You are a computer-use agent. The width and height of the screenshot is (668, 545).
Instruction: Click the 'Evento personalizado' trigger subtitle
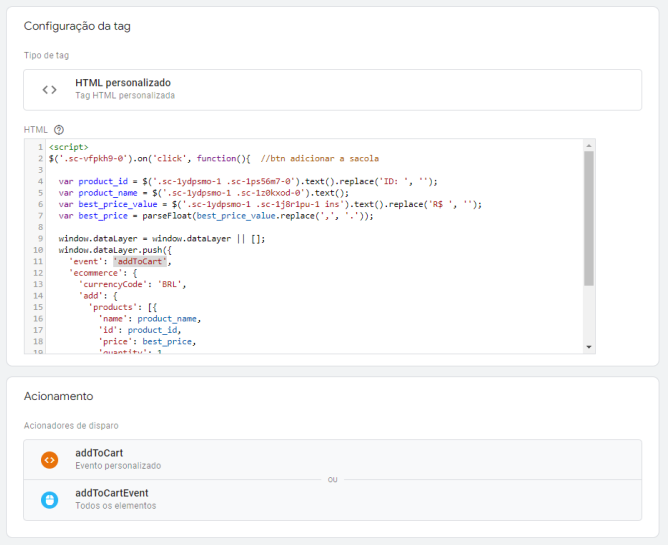click(x=118, y=466)
